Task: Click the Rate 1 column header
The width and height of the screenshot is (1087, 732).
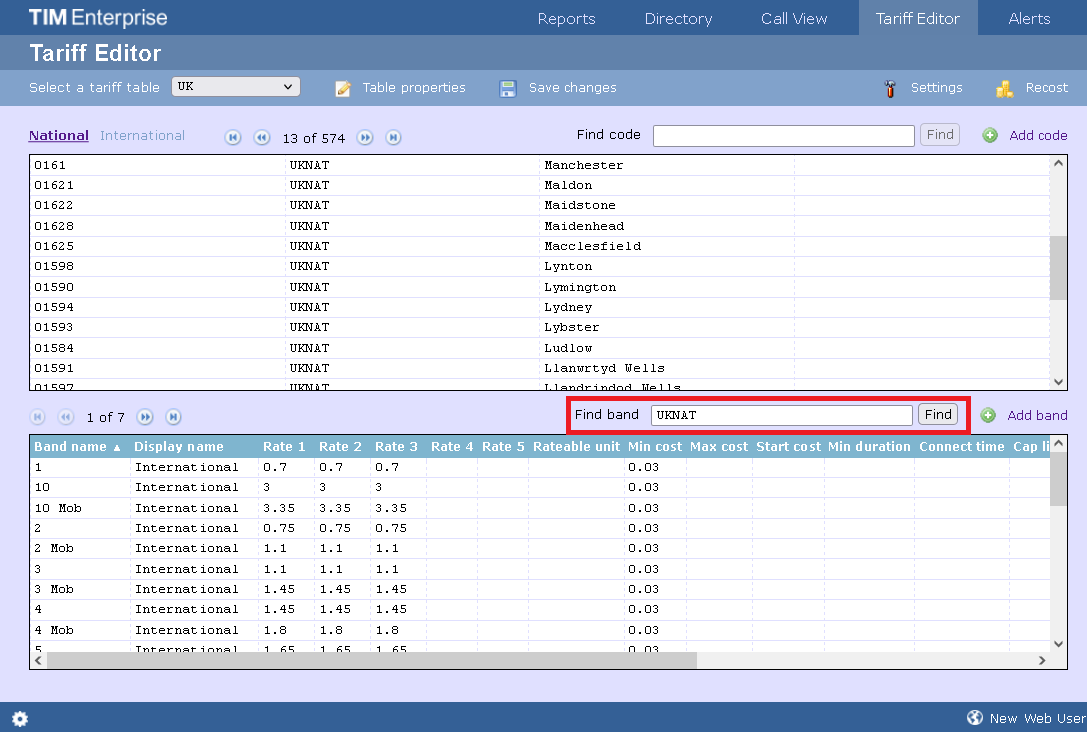Action: pos(284,447)
